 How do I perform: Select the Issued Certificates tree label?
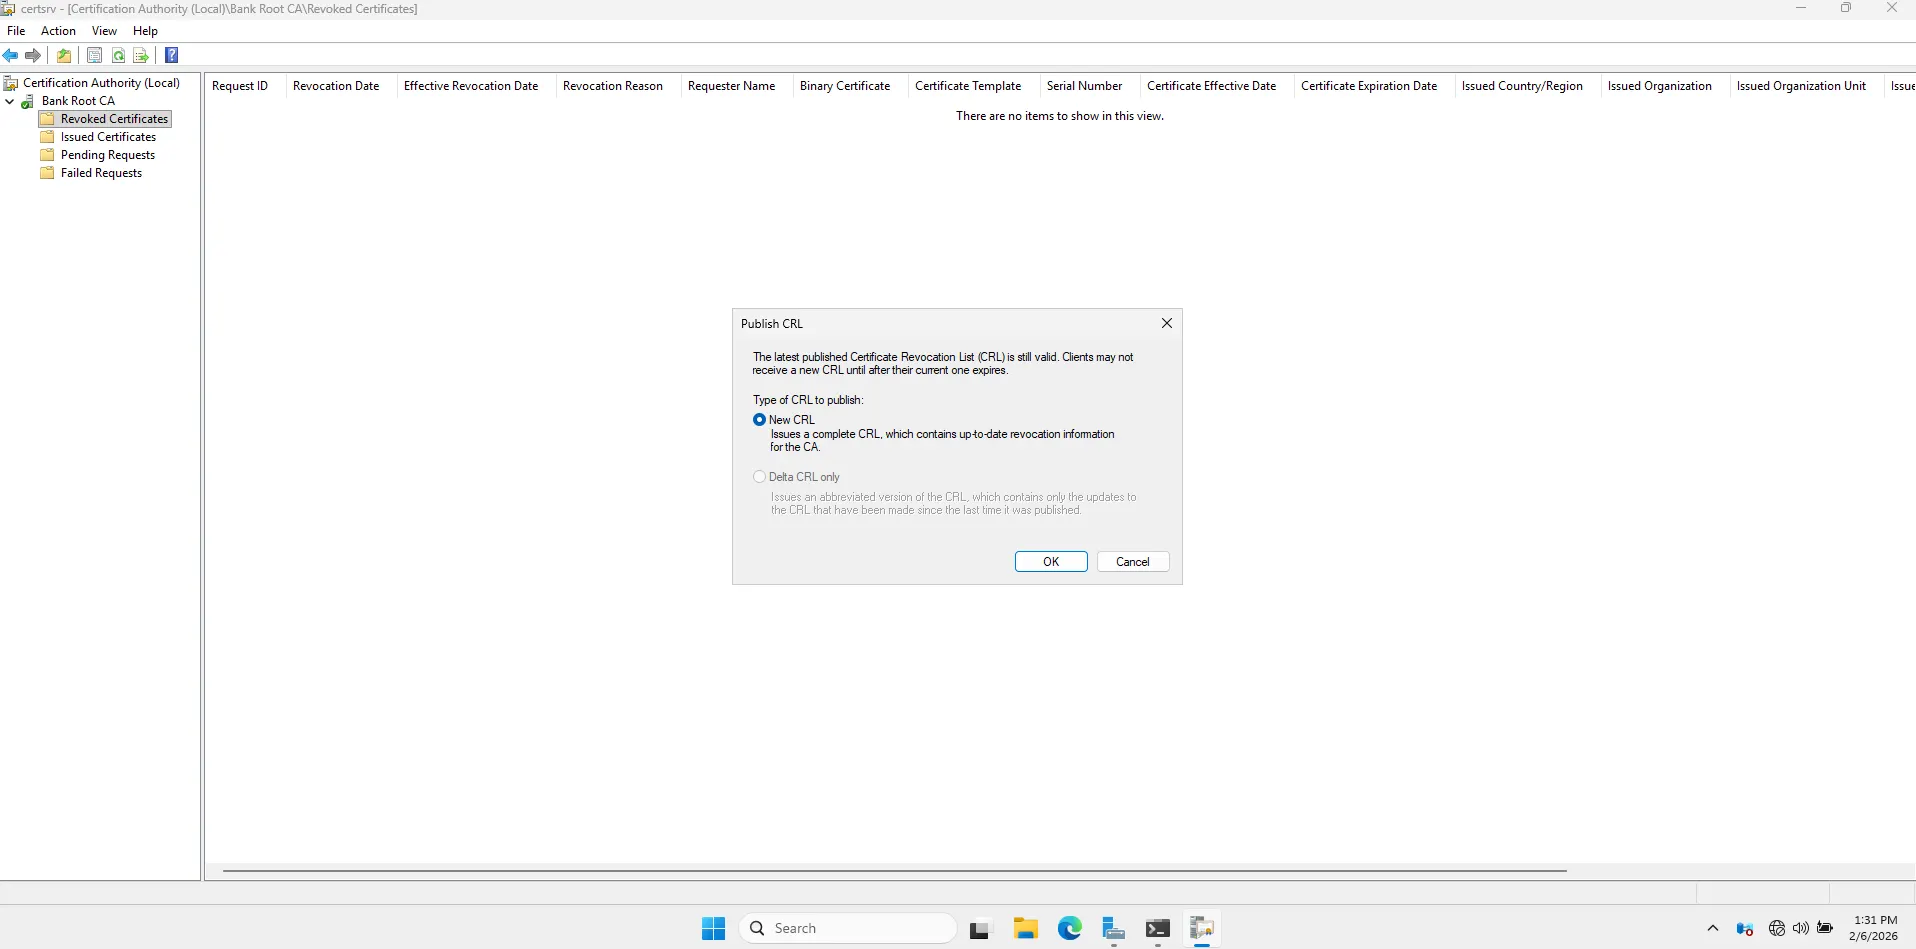(108, 137)
